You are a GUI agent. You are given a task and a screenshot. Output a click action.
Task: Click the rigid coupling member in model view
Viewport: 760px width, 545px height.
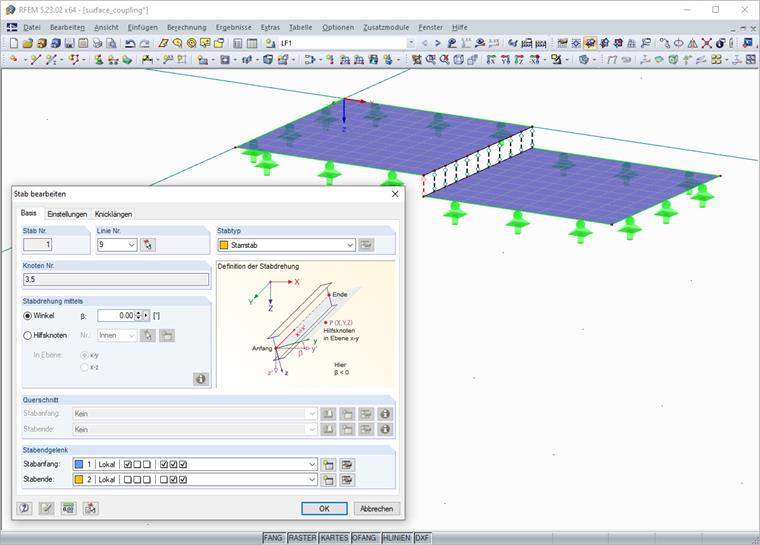(424, 186)
